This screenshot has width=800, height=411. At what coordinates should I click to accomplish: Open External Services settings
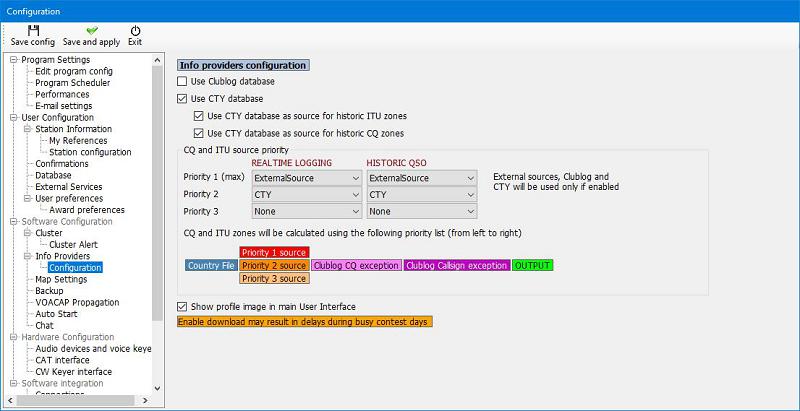point(69,187)
